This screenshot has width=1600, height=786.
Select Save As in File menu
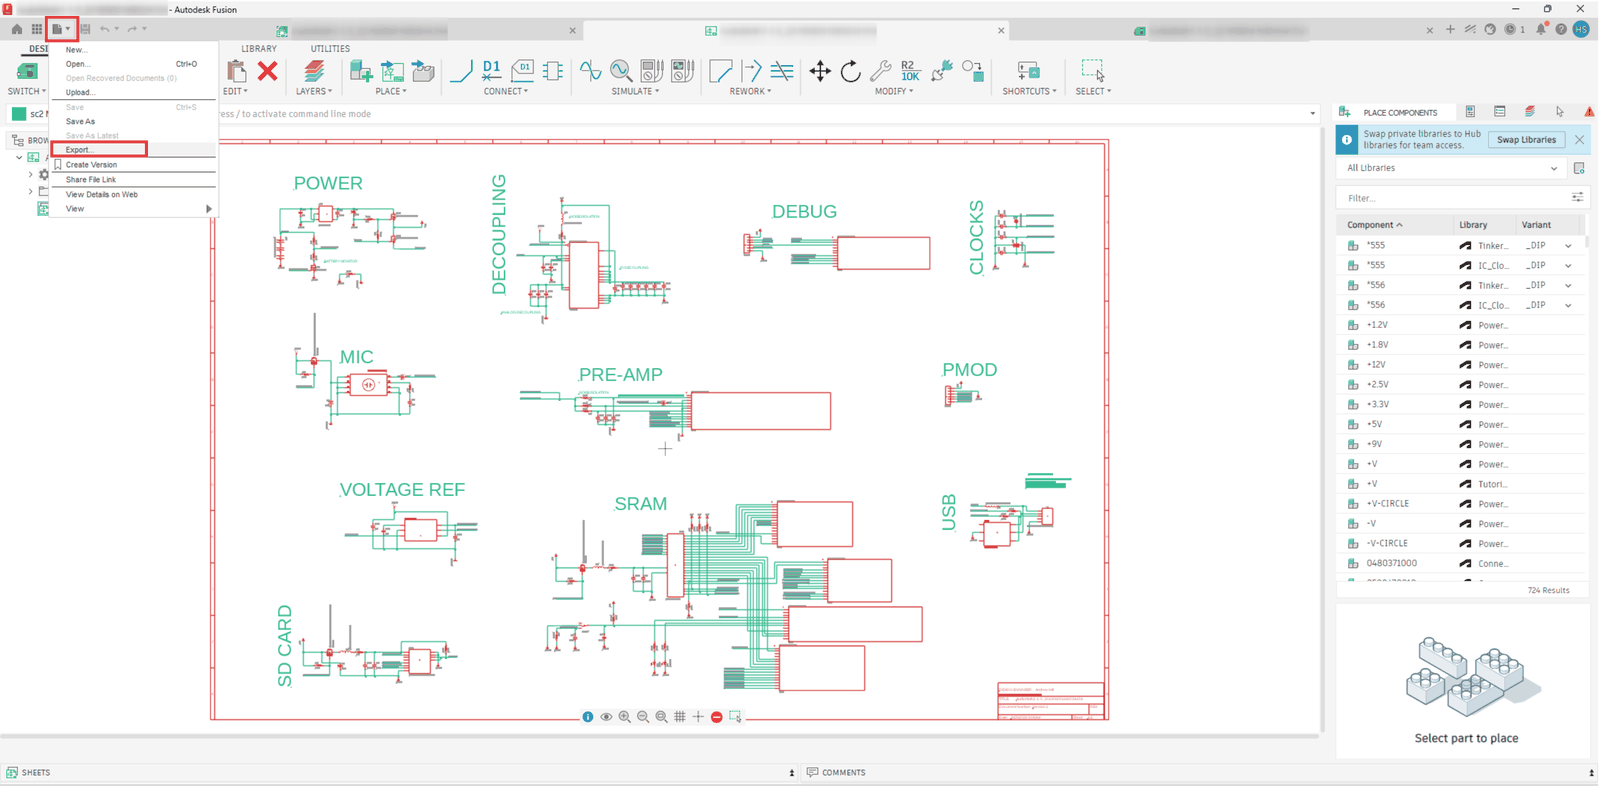[x=80, y=121]
